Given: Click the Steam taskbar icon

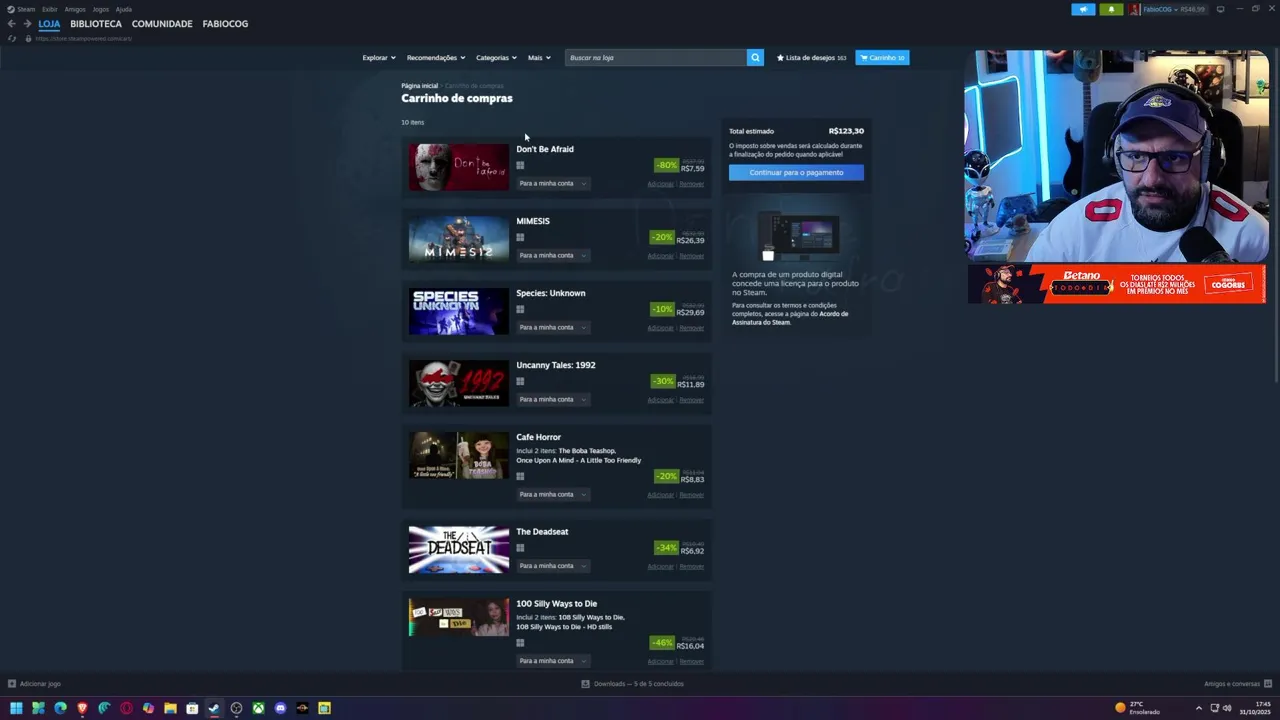Looking at the screenshot, I should [x=214, y=708].
